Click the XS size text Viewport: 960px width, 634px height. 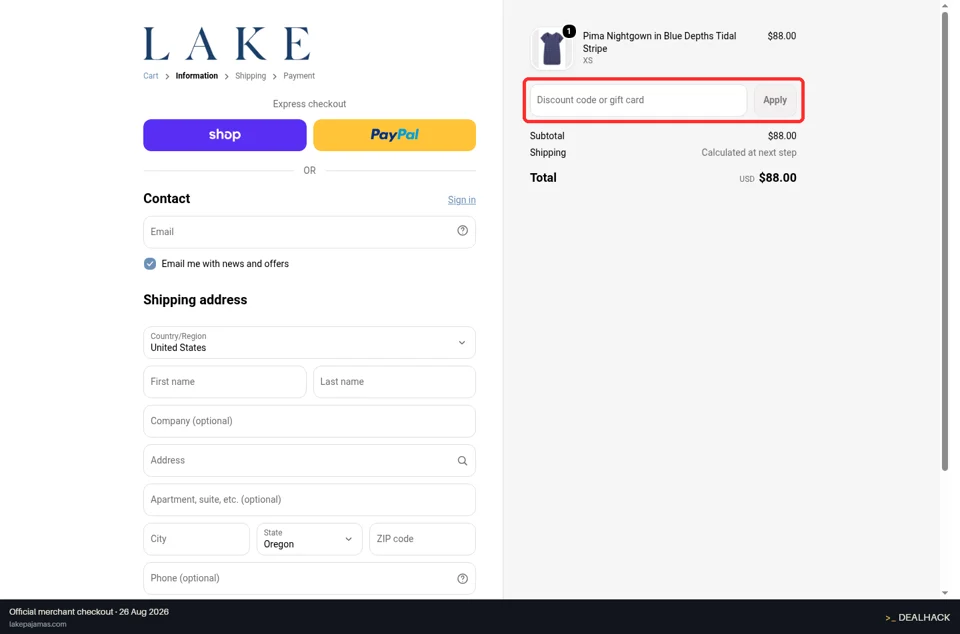point(588,61)
